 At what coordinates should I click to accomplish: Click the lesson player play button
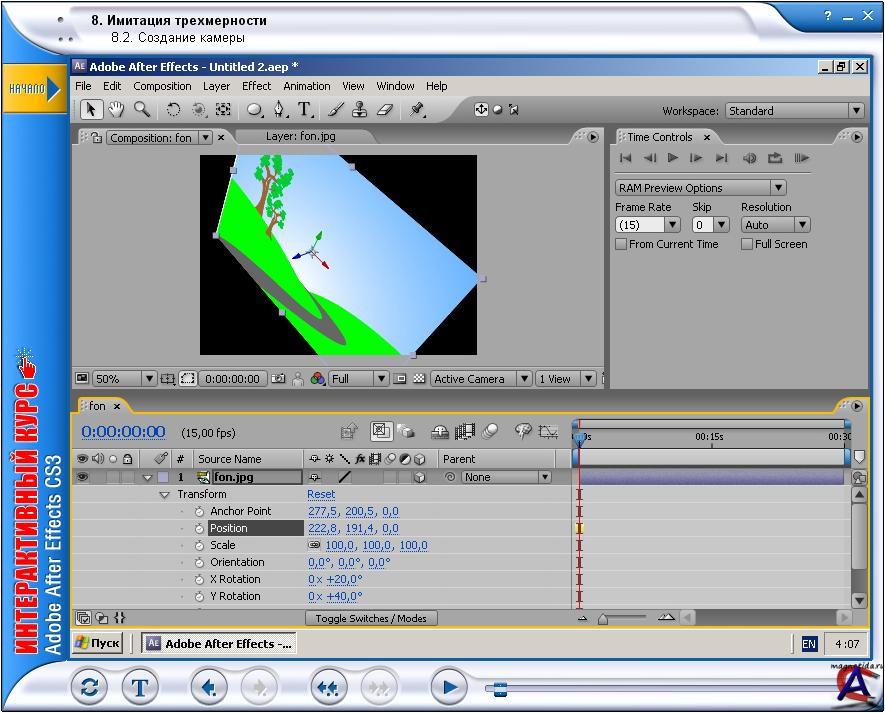pyautogui.click(x=449, y=687)
